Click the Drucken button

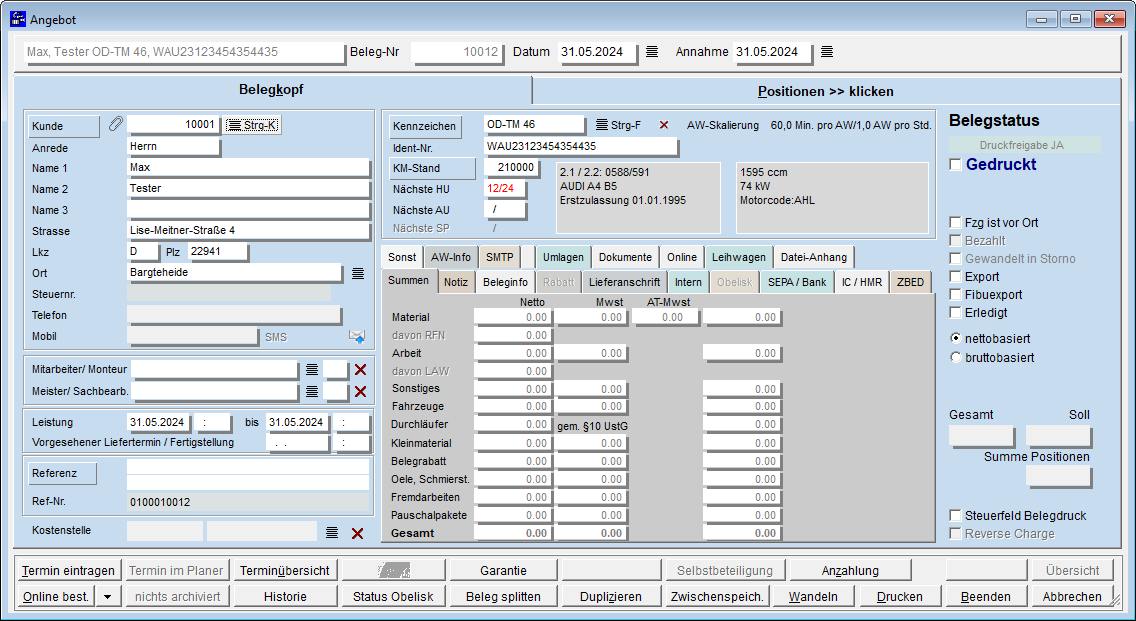(x=899, y=597)
